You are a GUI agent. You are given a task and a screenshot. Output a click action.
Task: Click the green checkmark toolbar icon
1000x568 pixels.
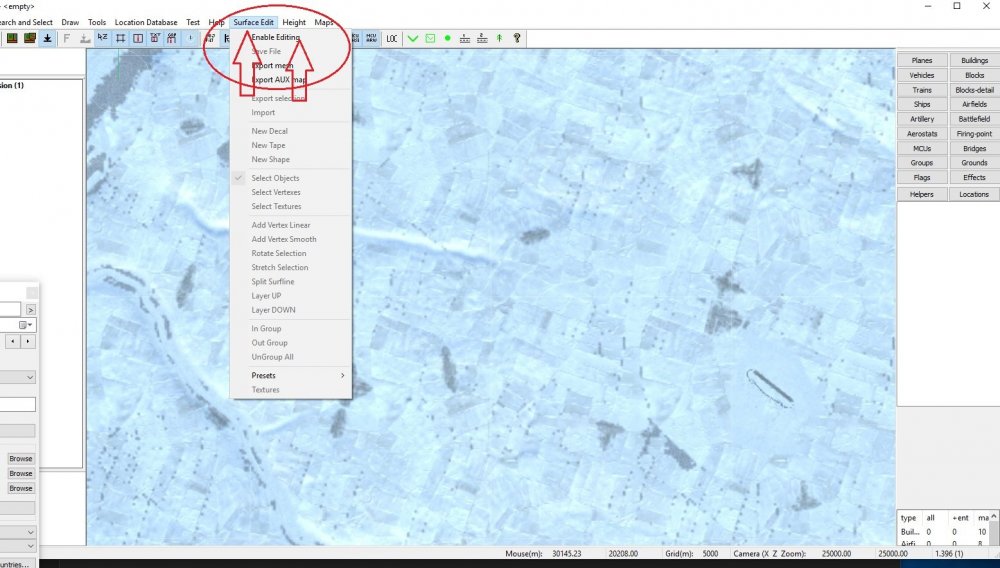(x=413, y=38)
